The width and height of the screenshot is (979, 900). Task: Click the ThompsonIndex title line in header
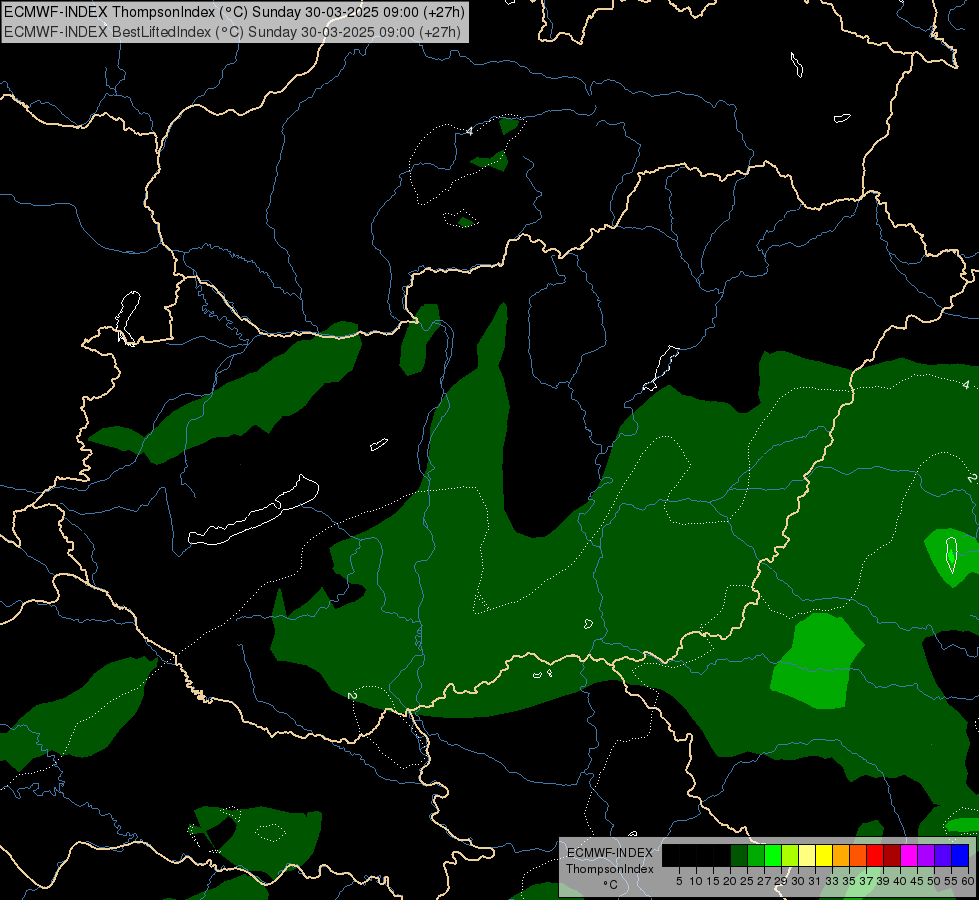click(234, 12)
